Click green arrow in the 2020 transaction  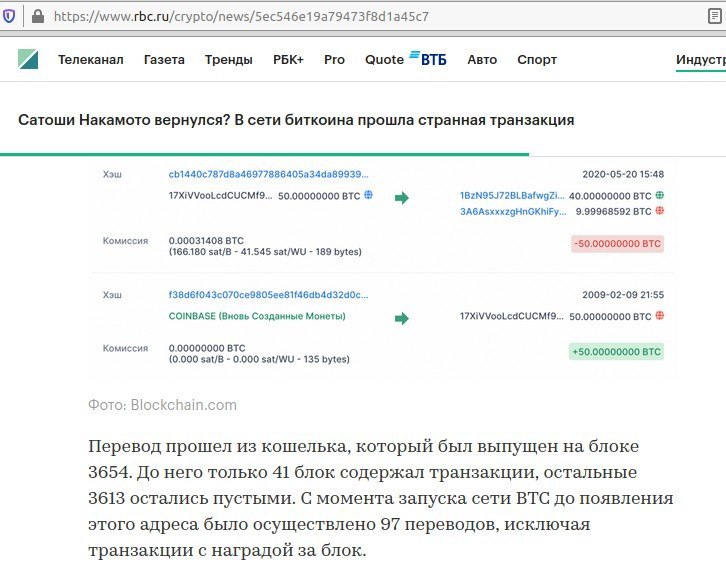click(x=402, y=198)
